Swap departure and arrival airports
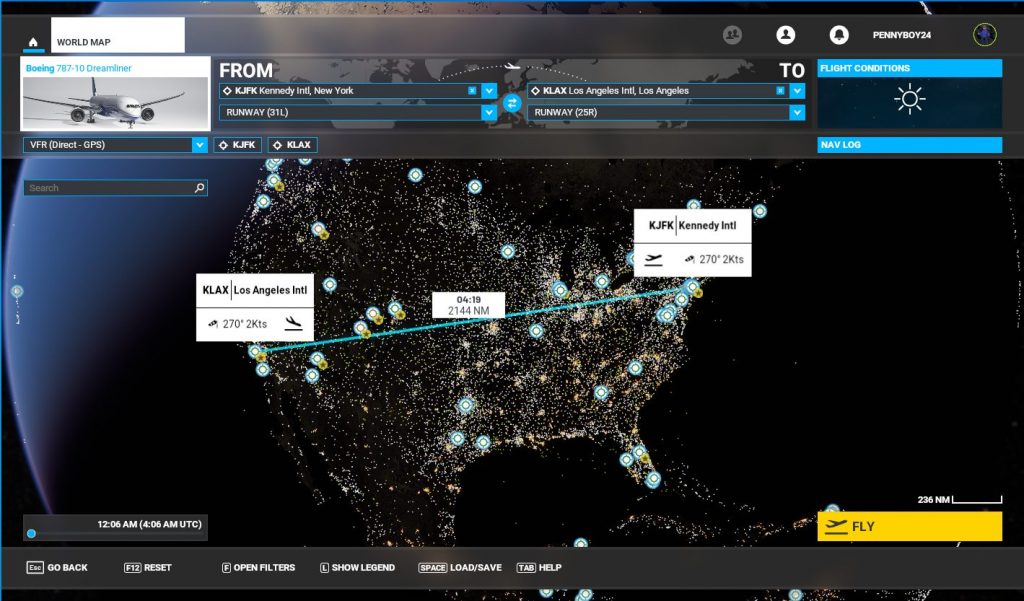 click(512, 103)
